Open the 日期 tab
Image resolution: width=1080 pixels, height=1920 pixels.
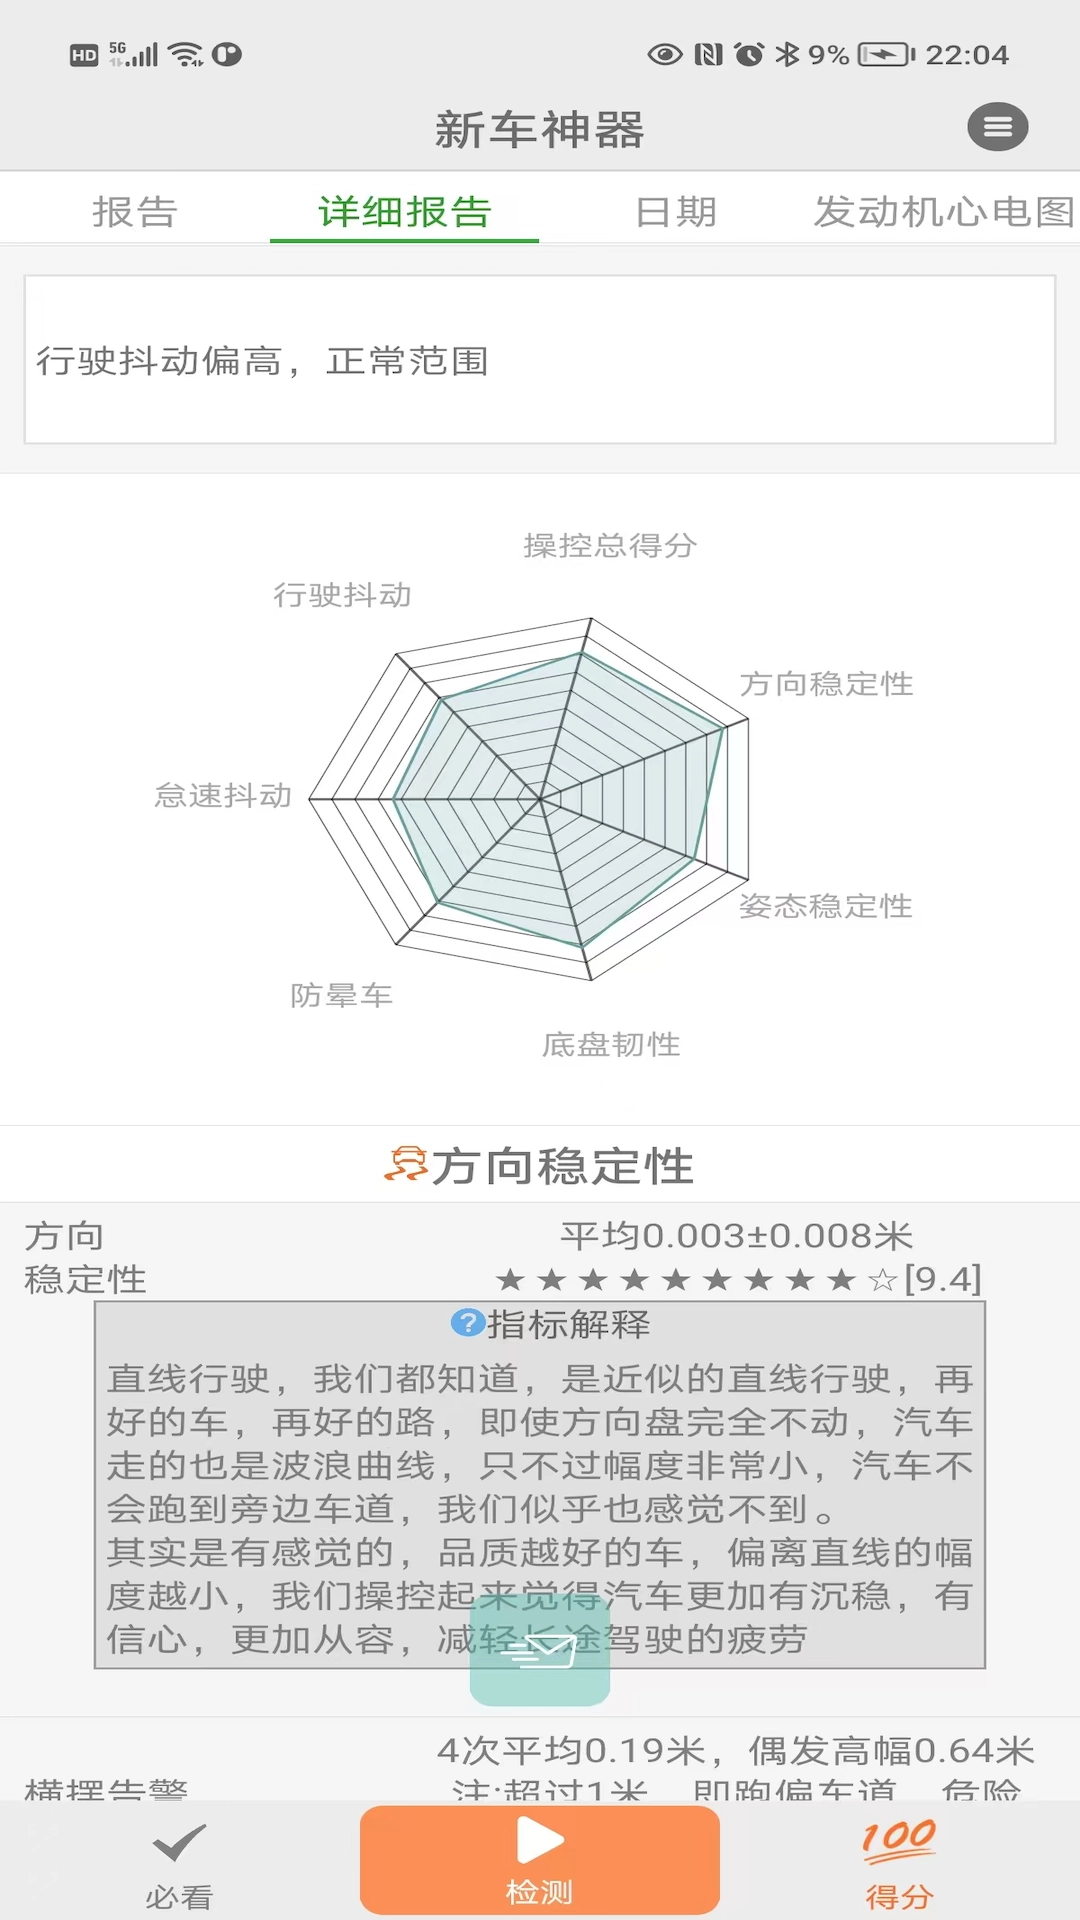[676, 212]
